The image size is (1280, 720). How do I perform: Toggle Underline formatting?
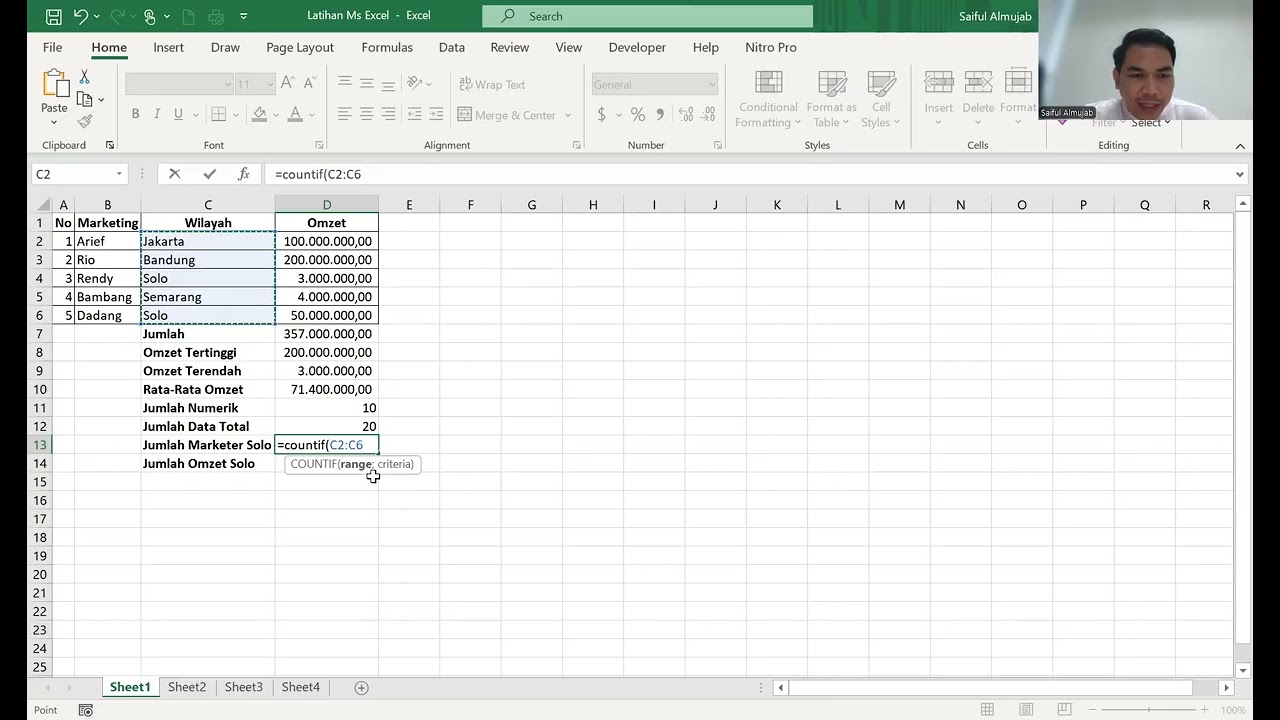pos(178,114)
